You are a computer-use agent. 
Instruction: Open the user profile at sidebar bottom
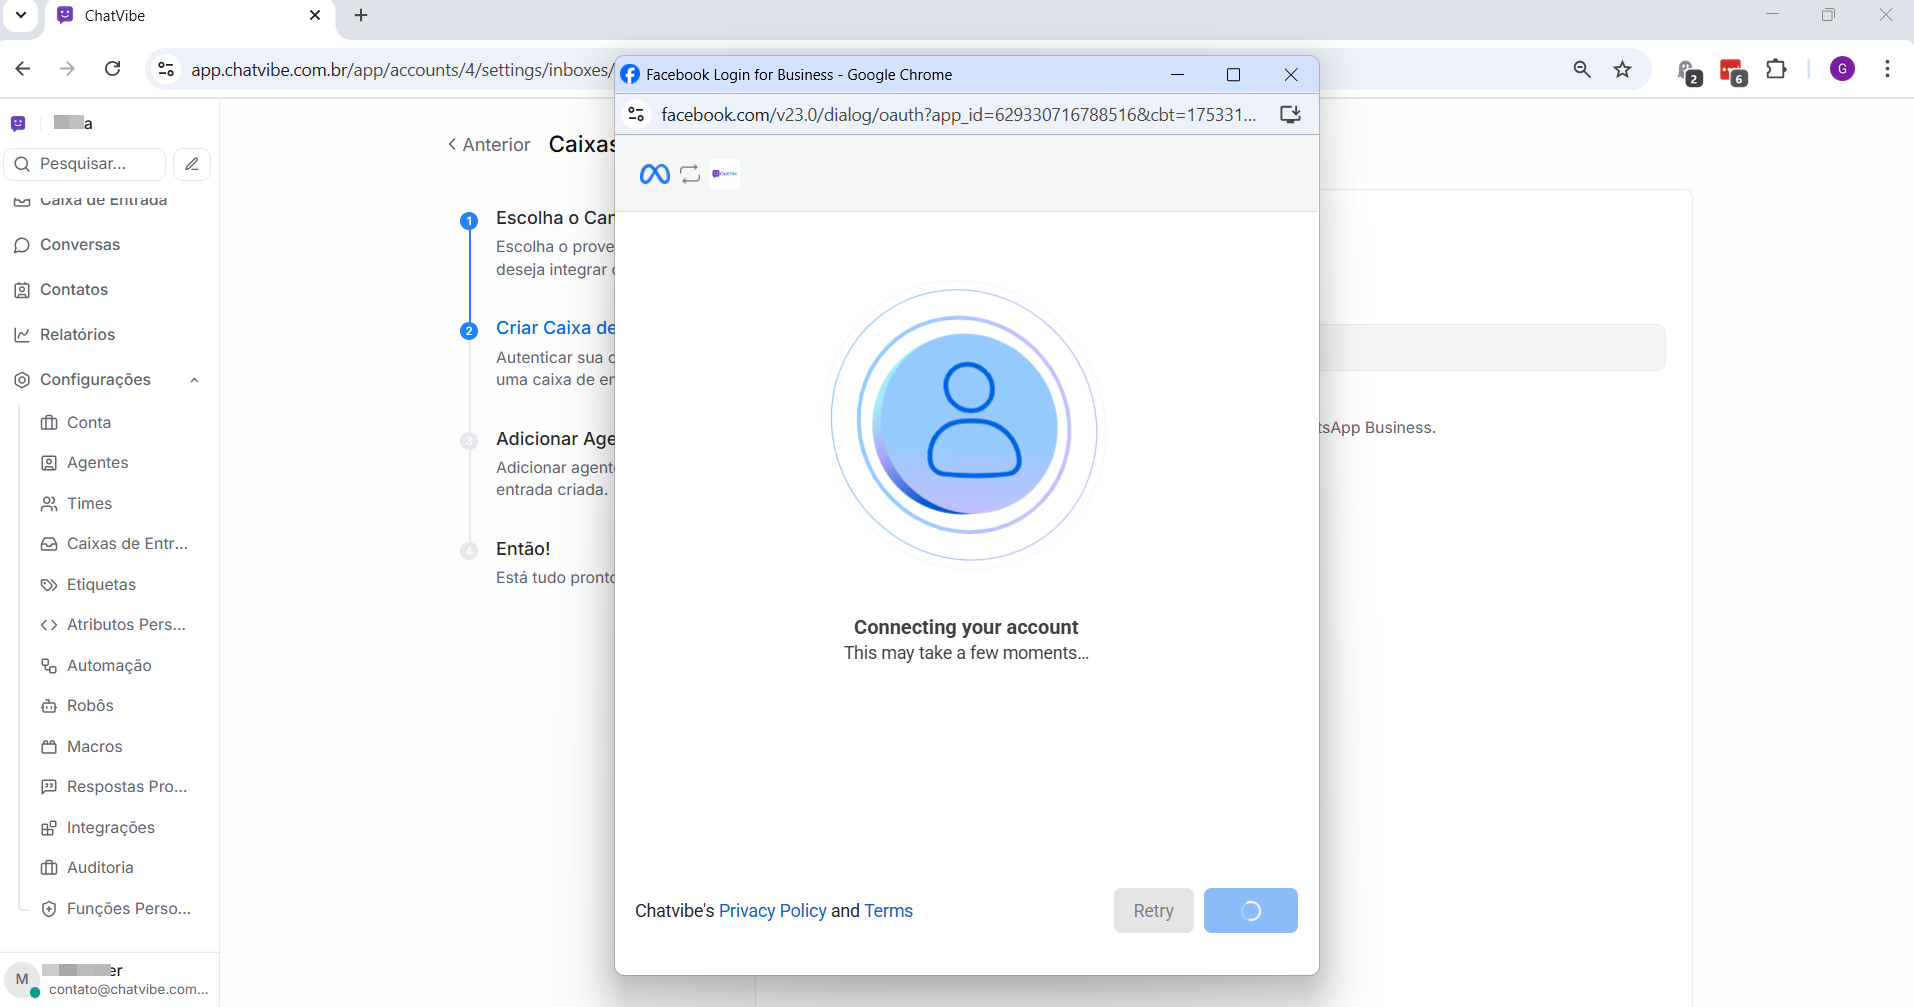click(108, 980)
